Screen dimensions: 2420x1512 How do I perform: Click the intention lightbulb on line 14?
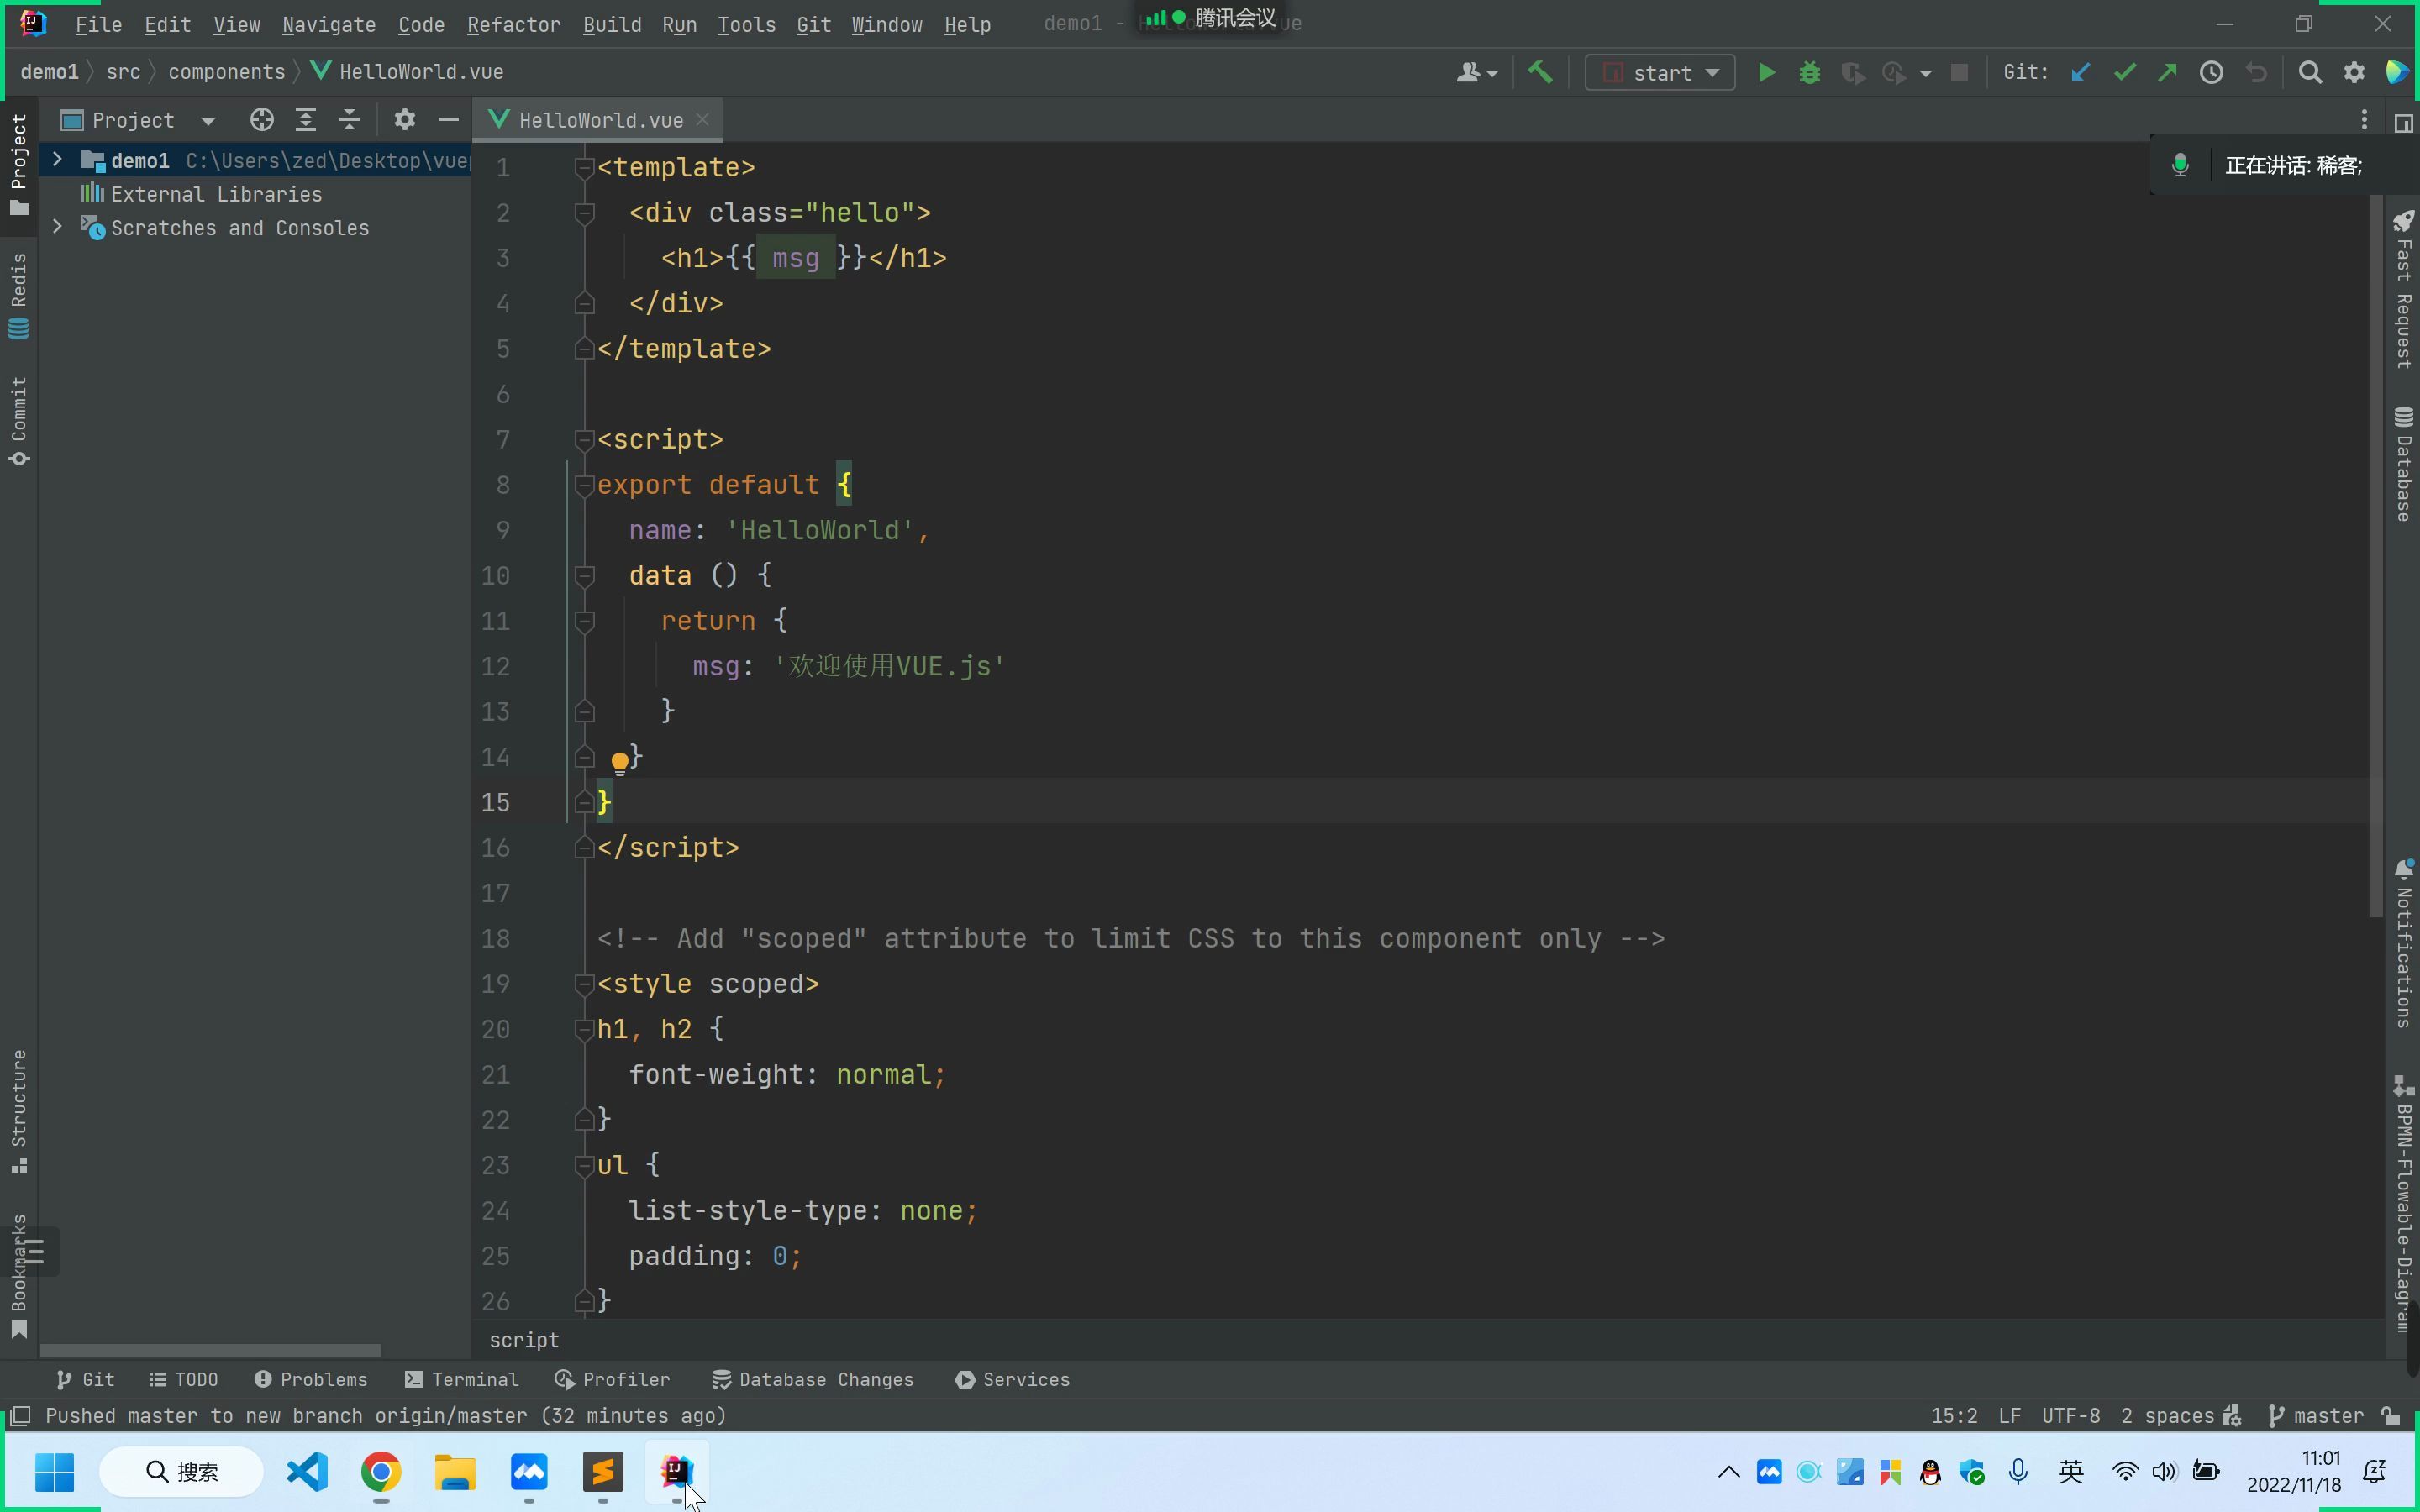(619, 763)
